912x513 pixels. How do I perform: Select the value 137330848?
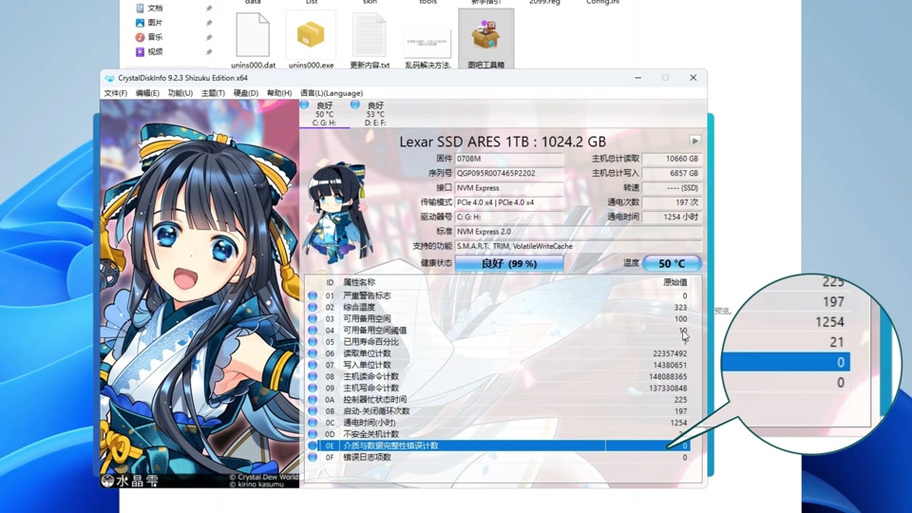click(668, 388)
